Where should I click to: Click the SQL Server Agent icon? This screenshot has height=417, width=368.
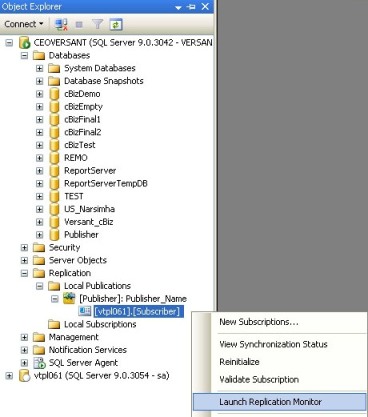click(39, 363)
